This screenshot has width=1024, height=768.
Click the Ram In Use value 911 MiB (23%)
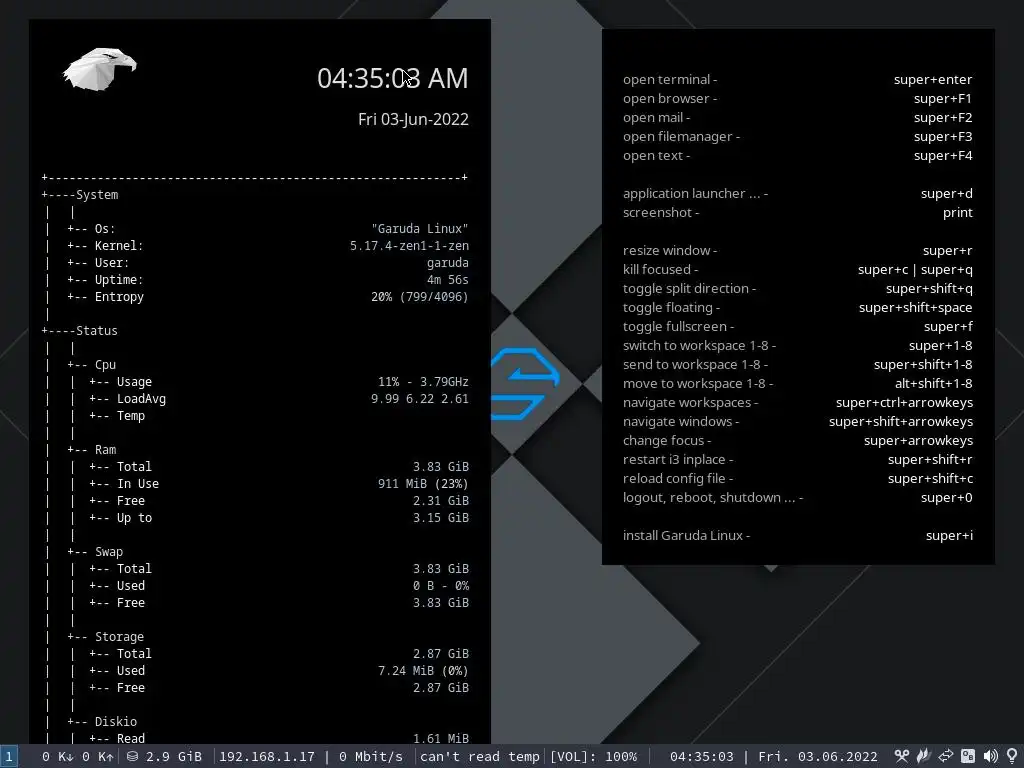[x=423, y=483]
